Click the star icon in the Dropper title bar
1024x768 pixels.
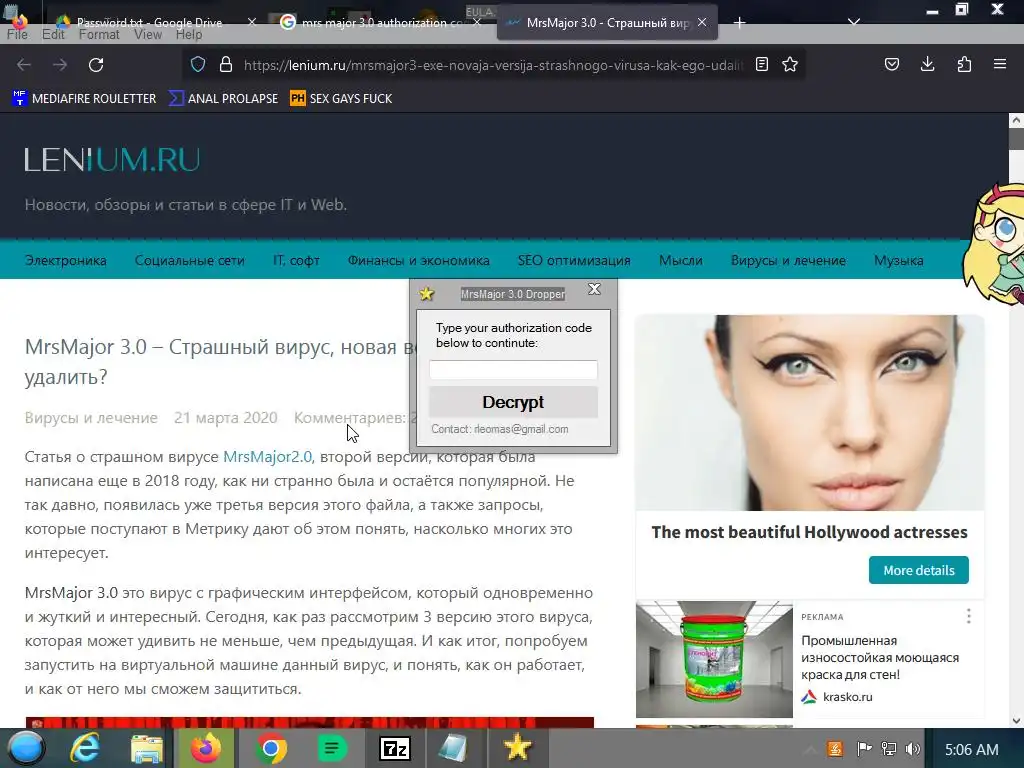coord(426,293)
